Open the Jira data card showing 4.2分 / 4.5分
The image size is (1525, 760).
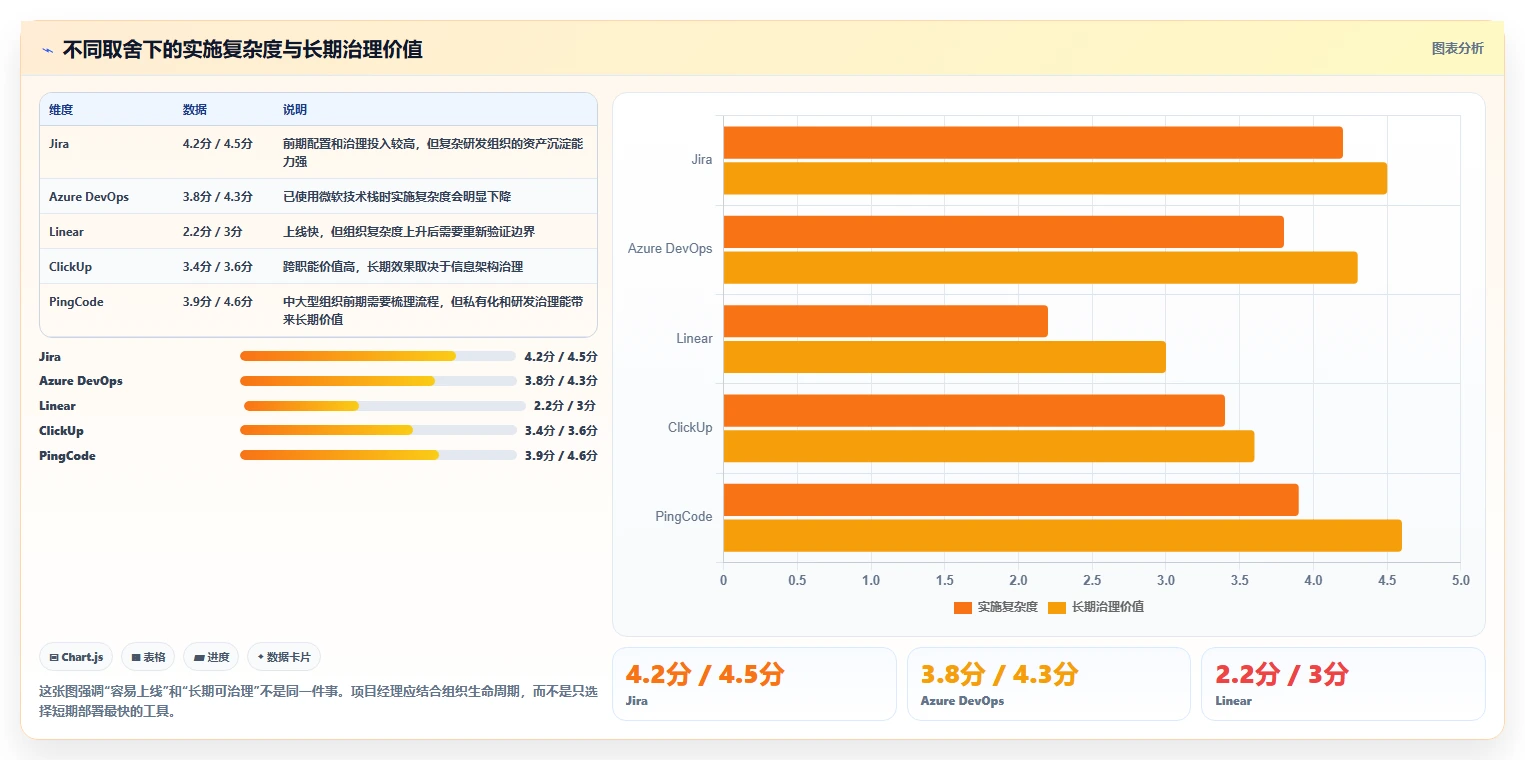[x=754, y=684]
